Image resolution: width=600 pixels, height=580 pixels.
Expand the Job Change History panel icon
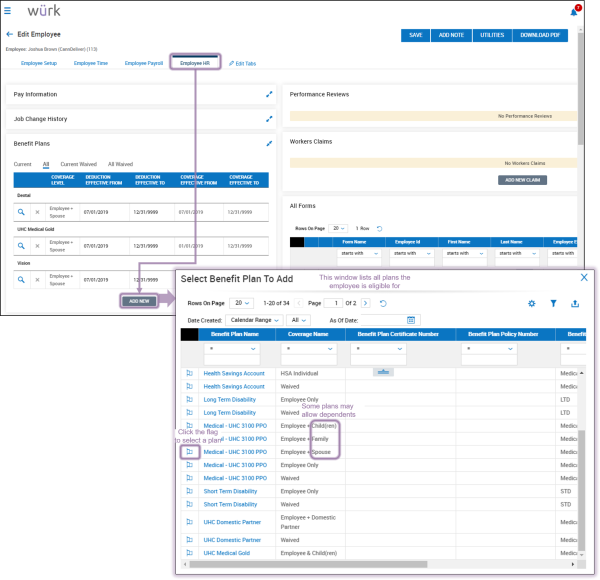(x=269, y=119)
